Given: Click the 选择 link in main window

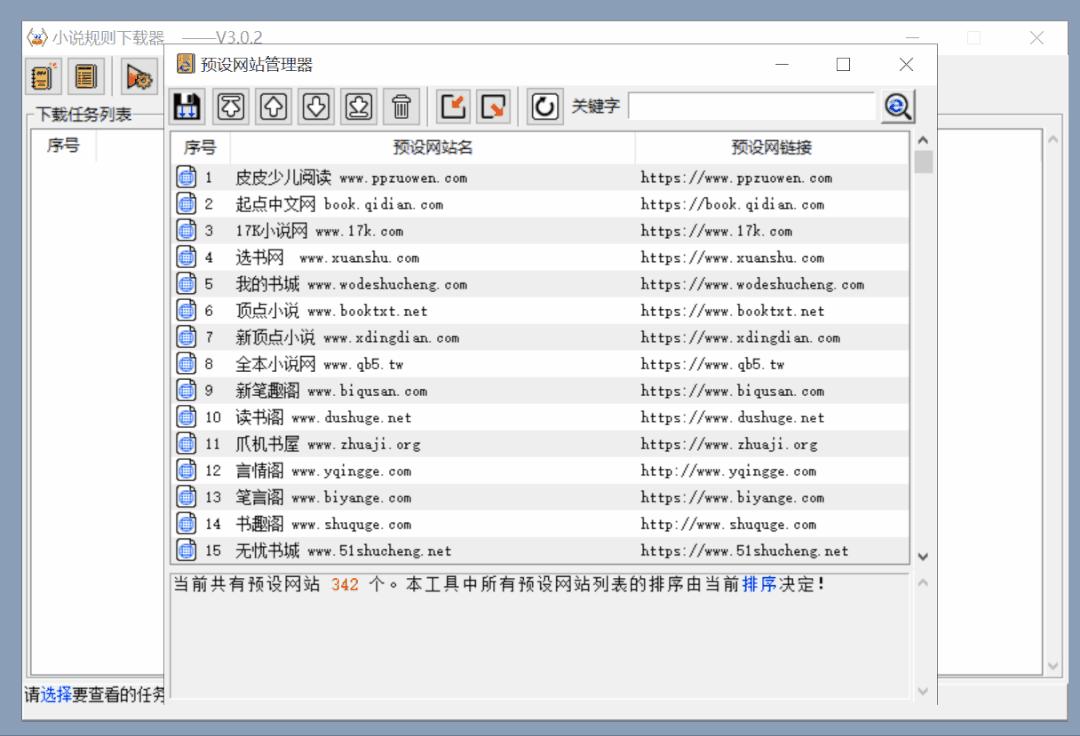Looking at the screenshot, I should [x=56, y=694].
